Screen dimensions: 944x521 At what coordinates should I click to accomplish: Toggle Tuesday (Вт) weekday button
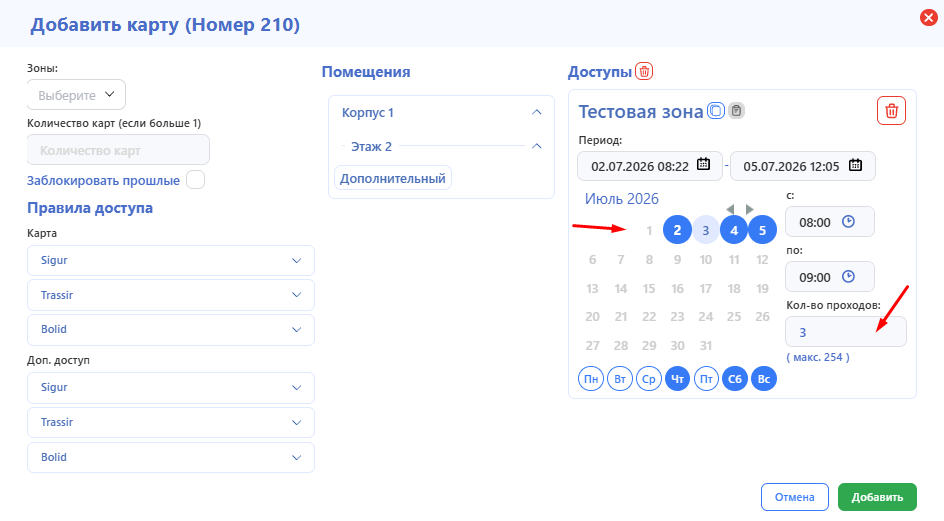click(620, 379)
